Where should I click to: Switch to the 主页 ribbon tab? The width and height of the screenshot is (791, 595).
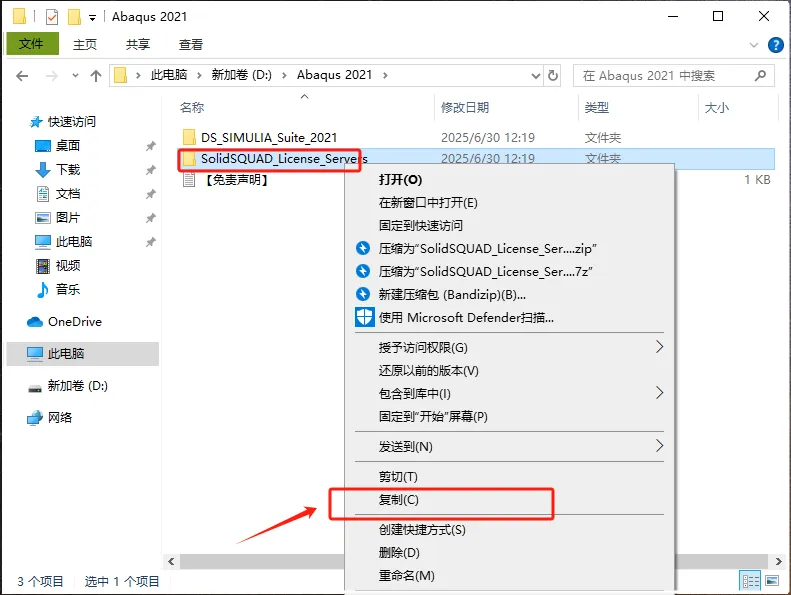click(x=85, y=44)
